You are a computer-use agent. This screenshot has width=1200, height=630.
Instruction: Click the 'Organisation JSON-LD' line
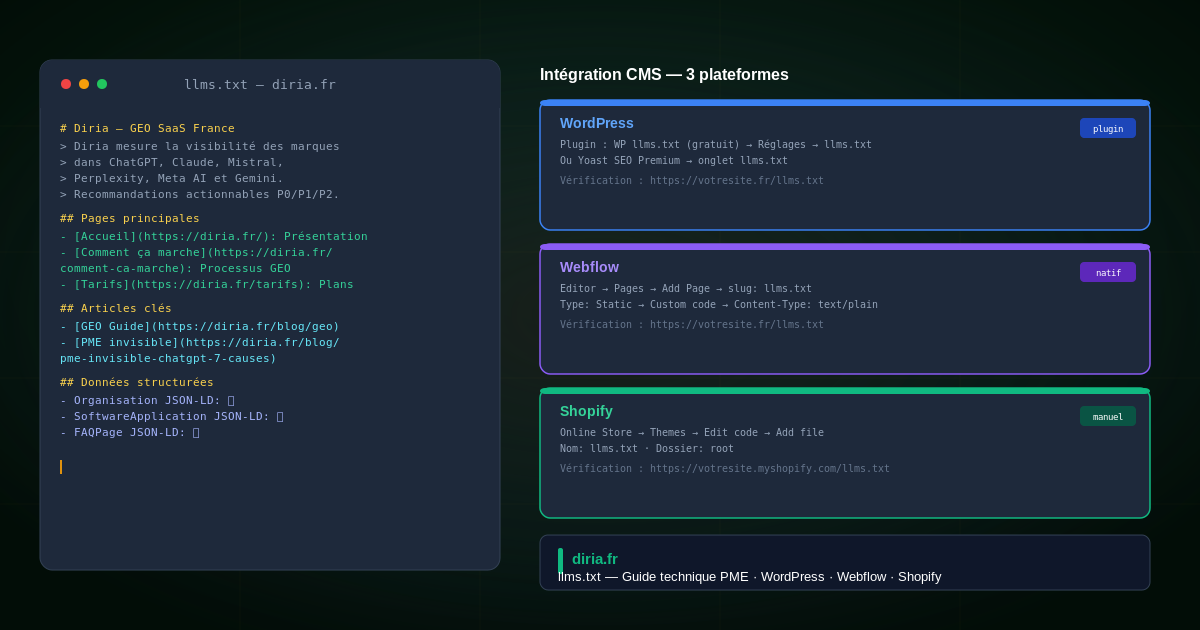147,400
